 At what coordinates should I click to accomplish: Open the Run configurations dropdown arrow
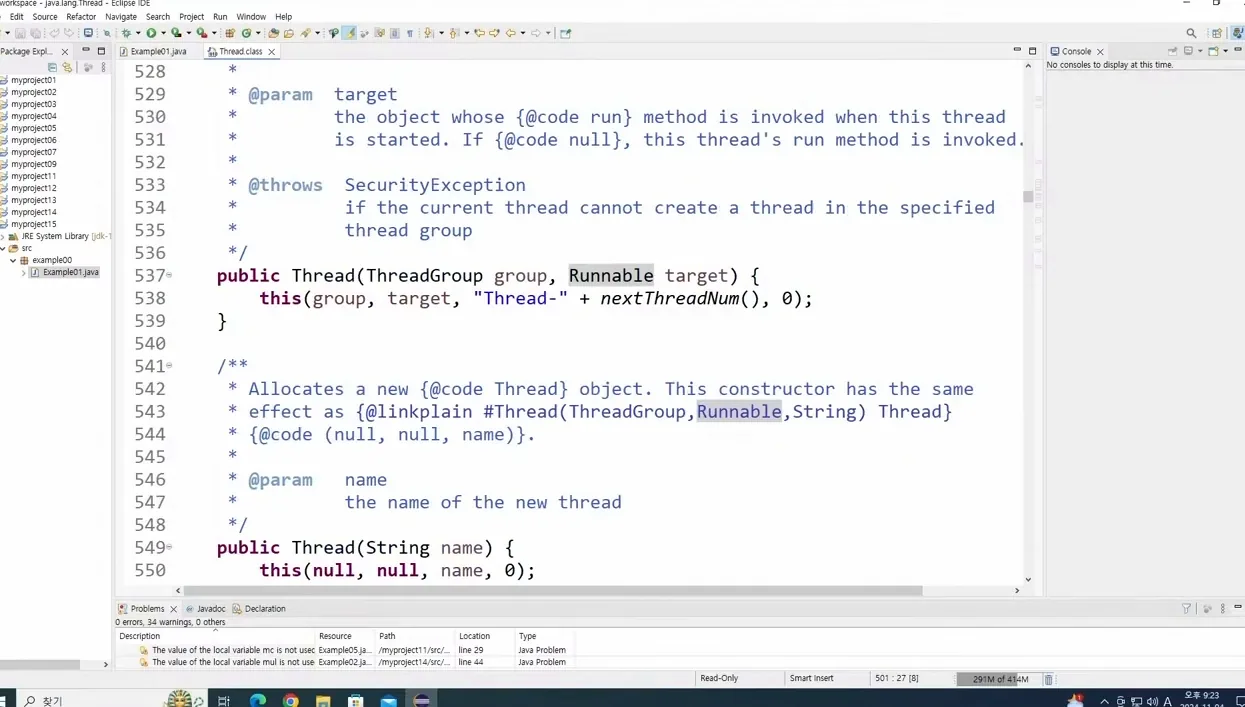[x=164, y=33]
